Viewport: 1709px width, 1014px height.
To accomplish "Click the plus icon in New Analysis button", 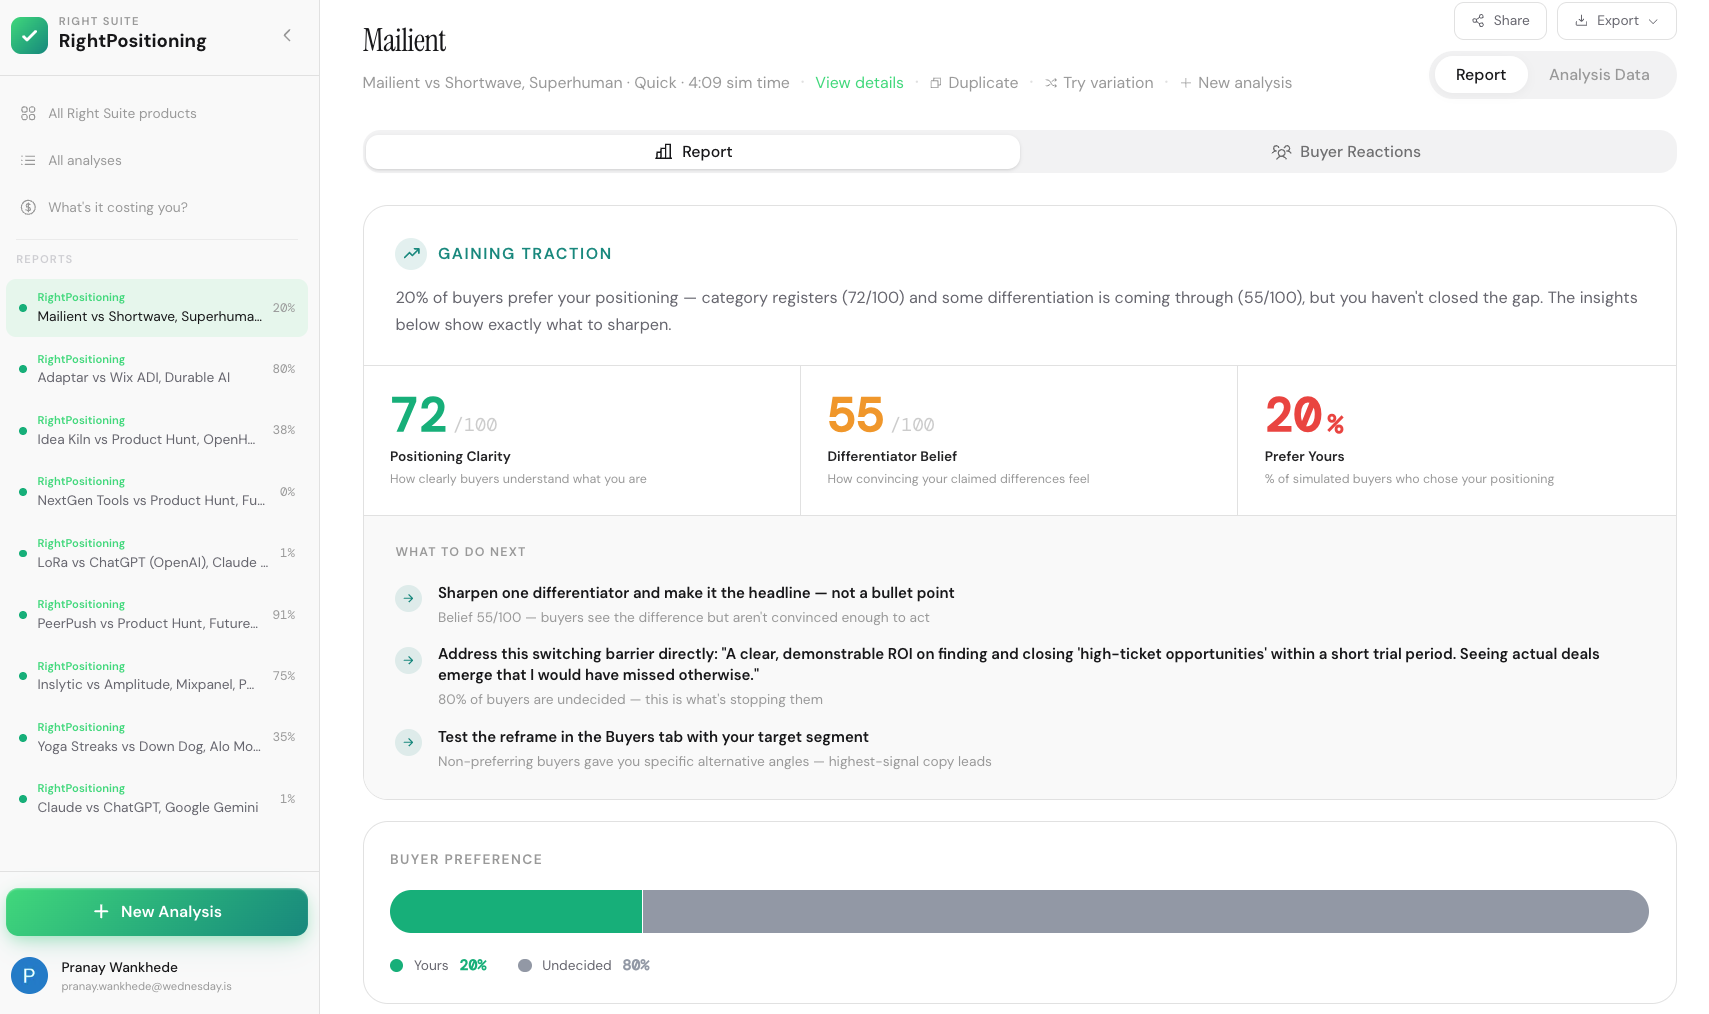I will [x=101, y=912].
